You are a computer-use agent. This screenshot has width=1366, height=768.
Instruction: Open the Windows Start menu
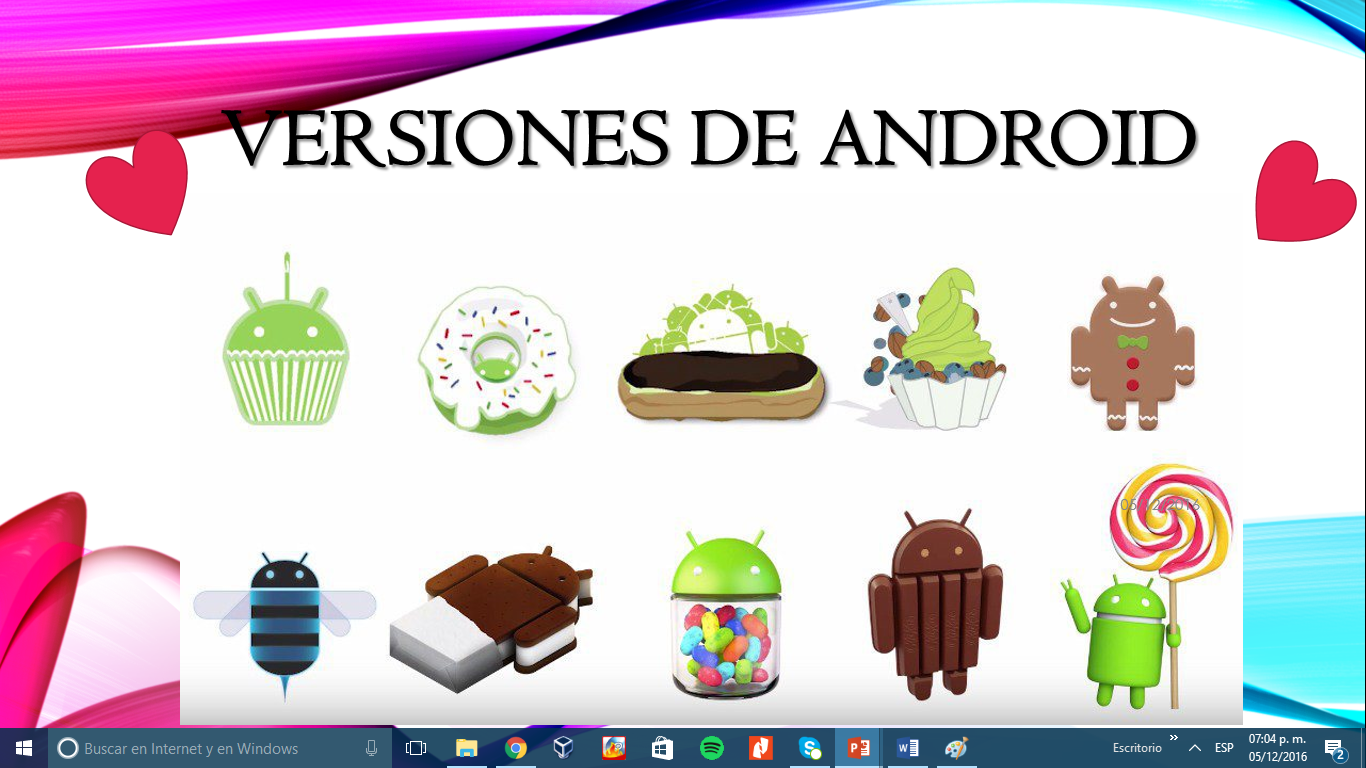(x=24, y=748)
